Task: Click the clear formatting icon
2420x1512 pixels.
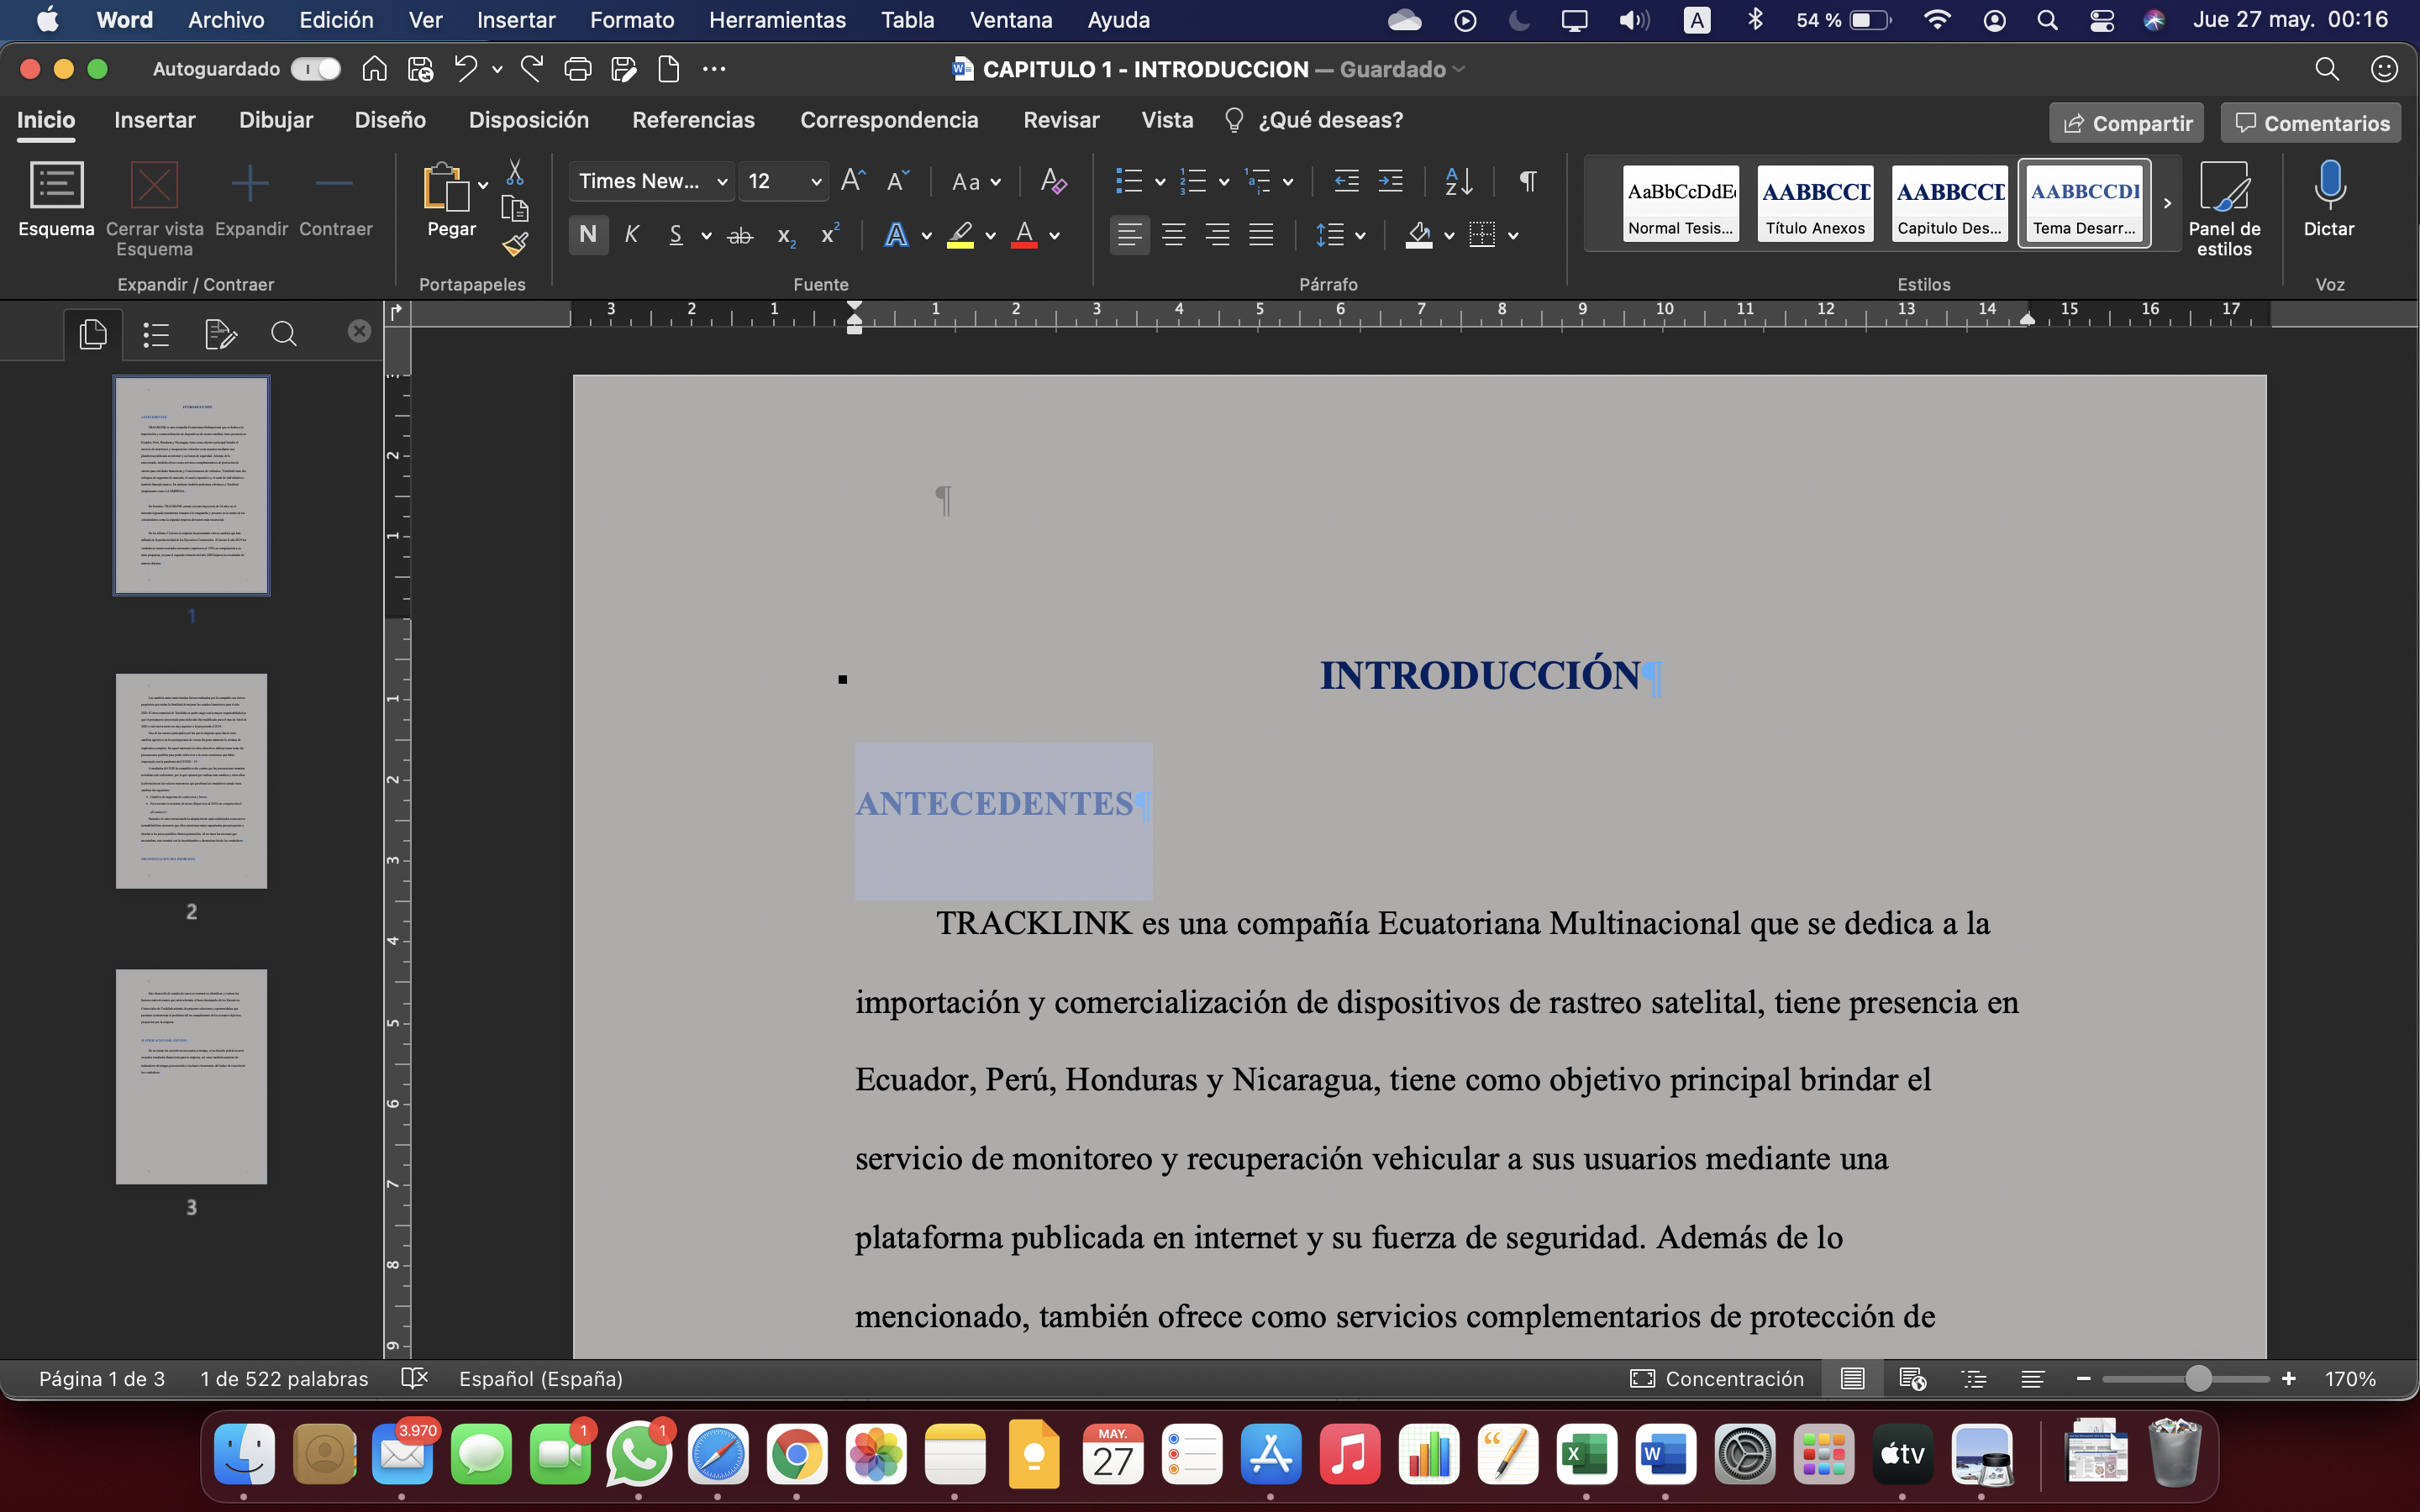Action: pos(1052,181)
